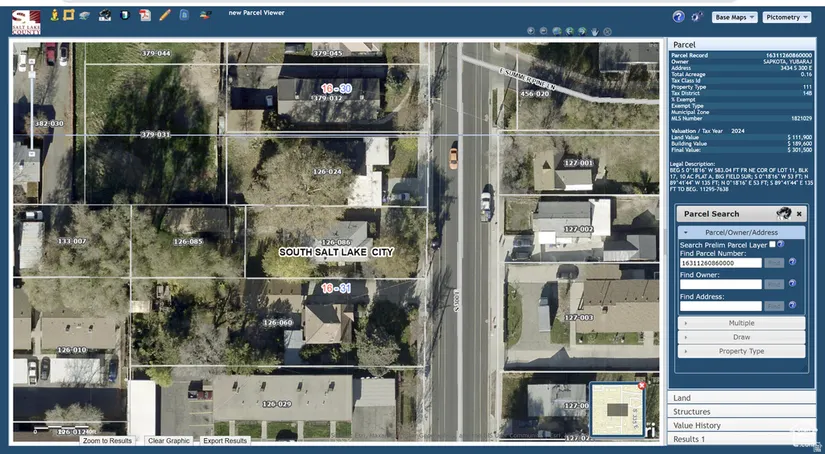The image size is (825, 454).
Task: Expand the Multiple search section
Action: click(741, 323)
